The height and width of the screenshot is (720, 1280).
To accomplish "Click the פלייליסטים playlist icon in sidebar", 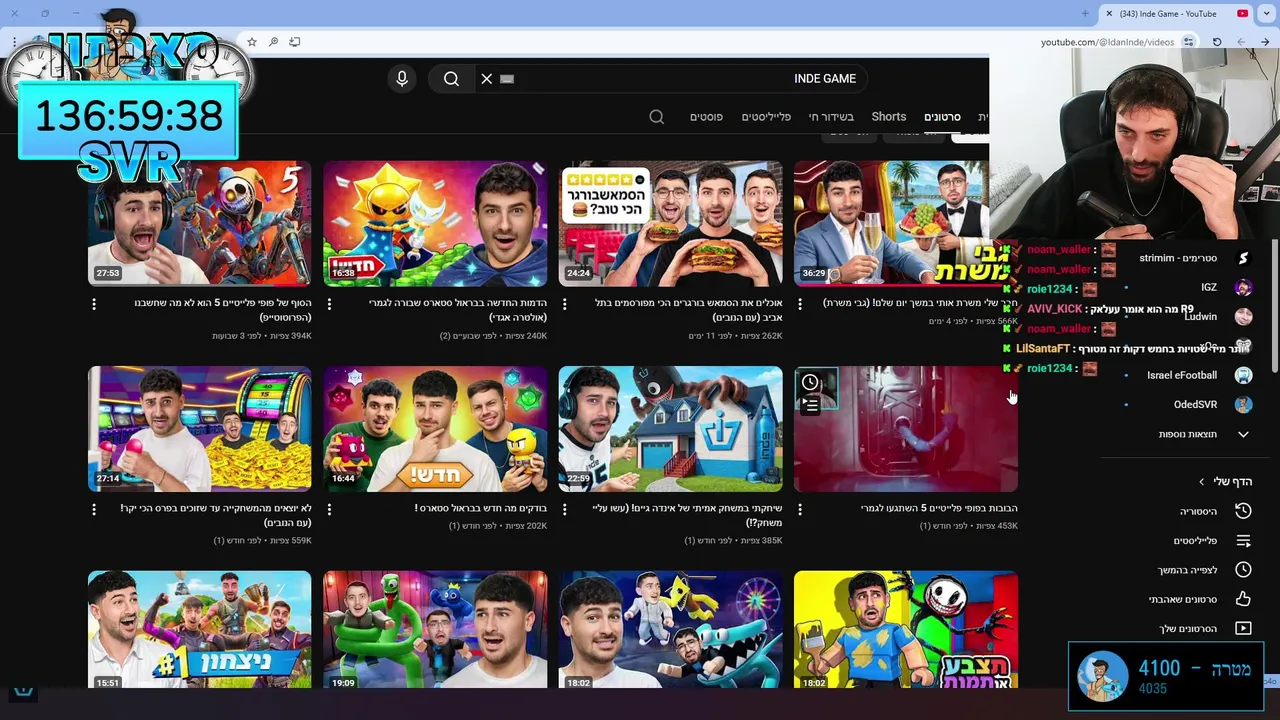I will click(1243, 541).
